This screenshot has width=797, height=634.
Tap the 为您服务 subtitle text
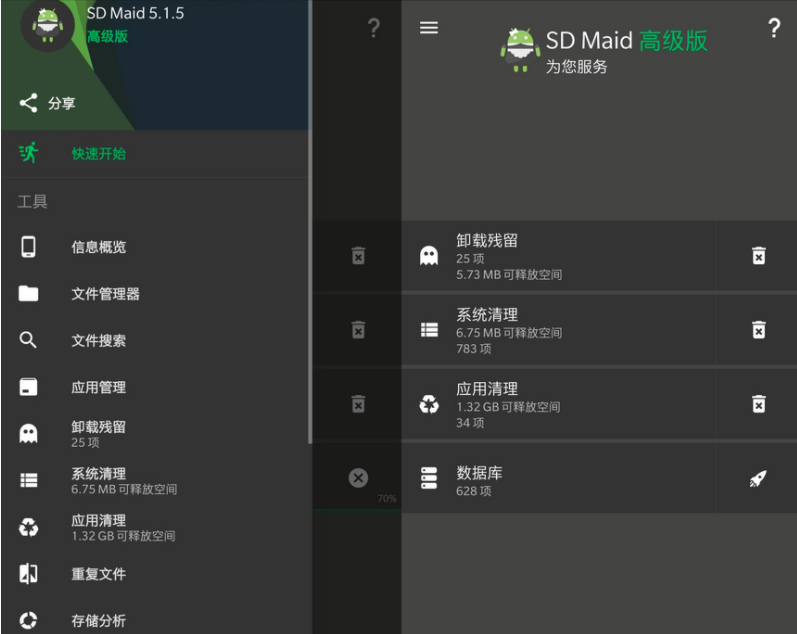coord(576,67)
